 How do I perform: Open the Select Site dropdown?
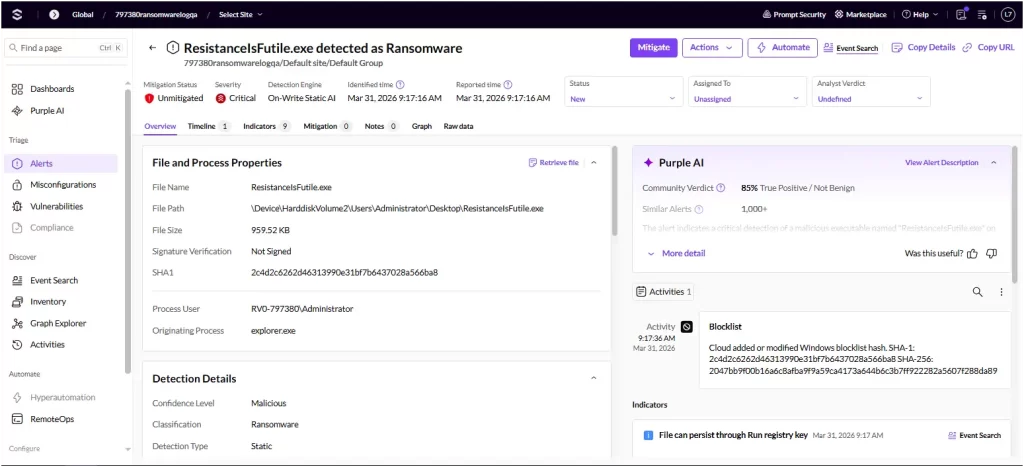(241, 14)
